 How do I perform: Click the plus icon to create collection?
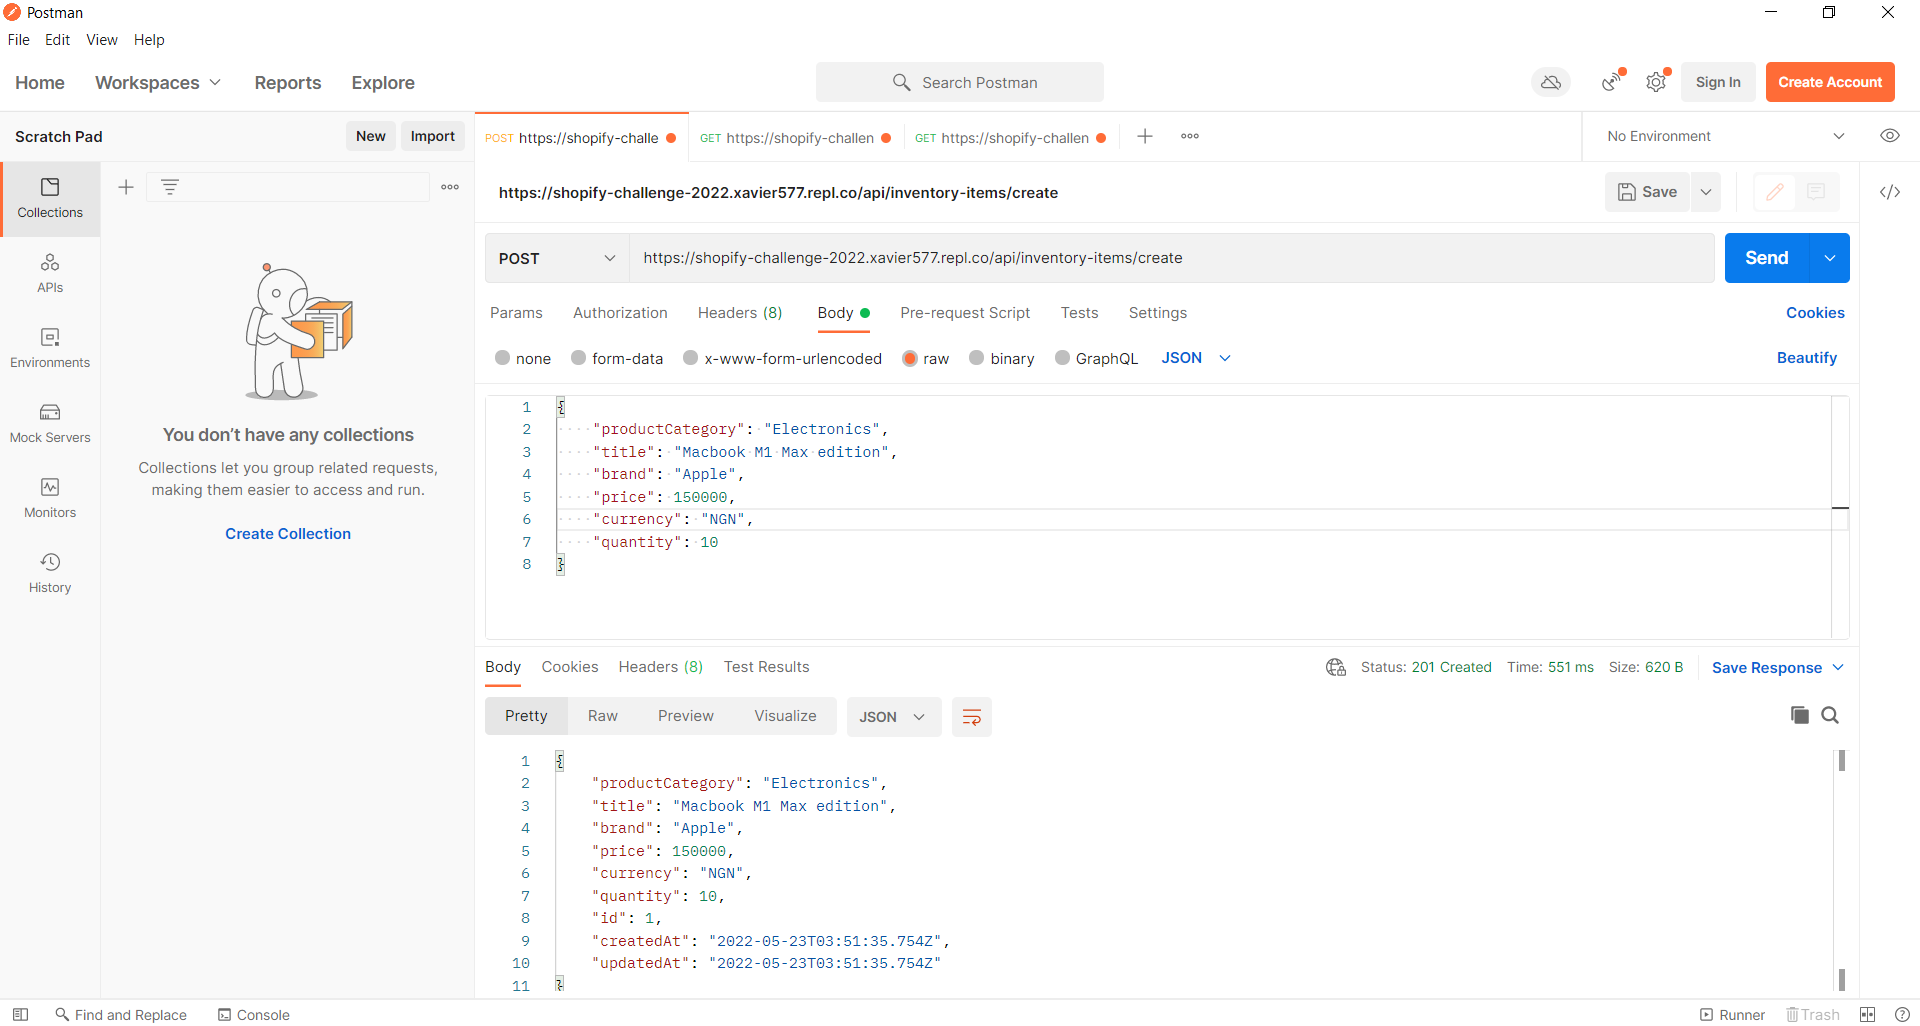(x=126, y=187)
